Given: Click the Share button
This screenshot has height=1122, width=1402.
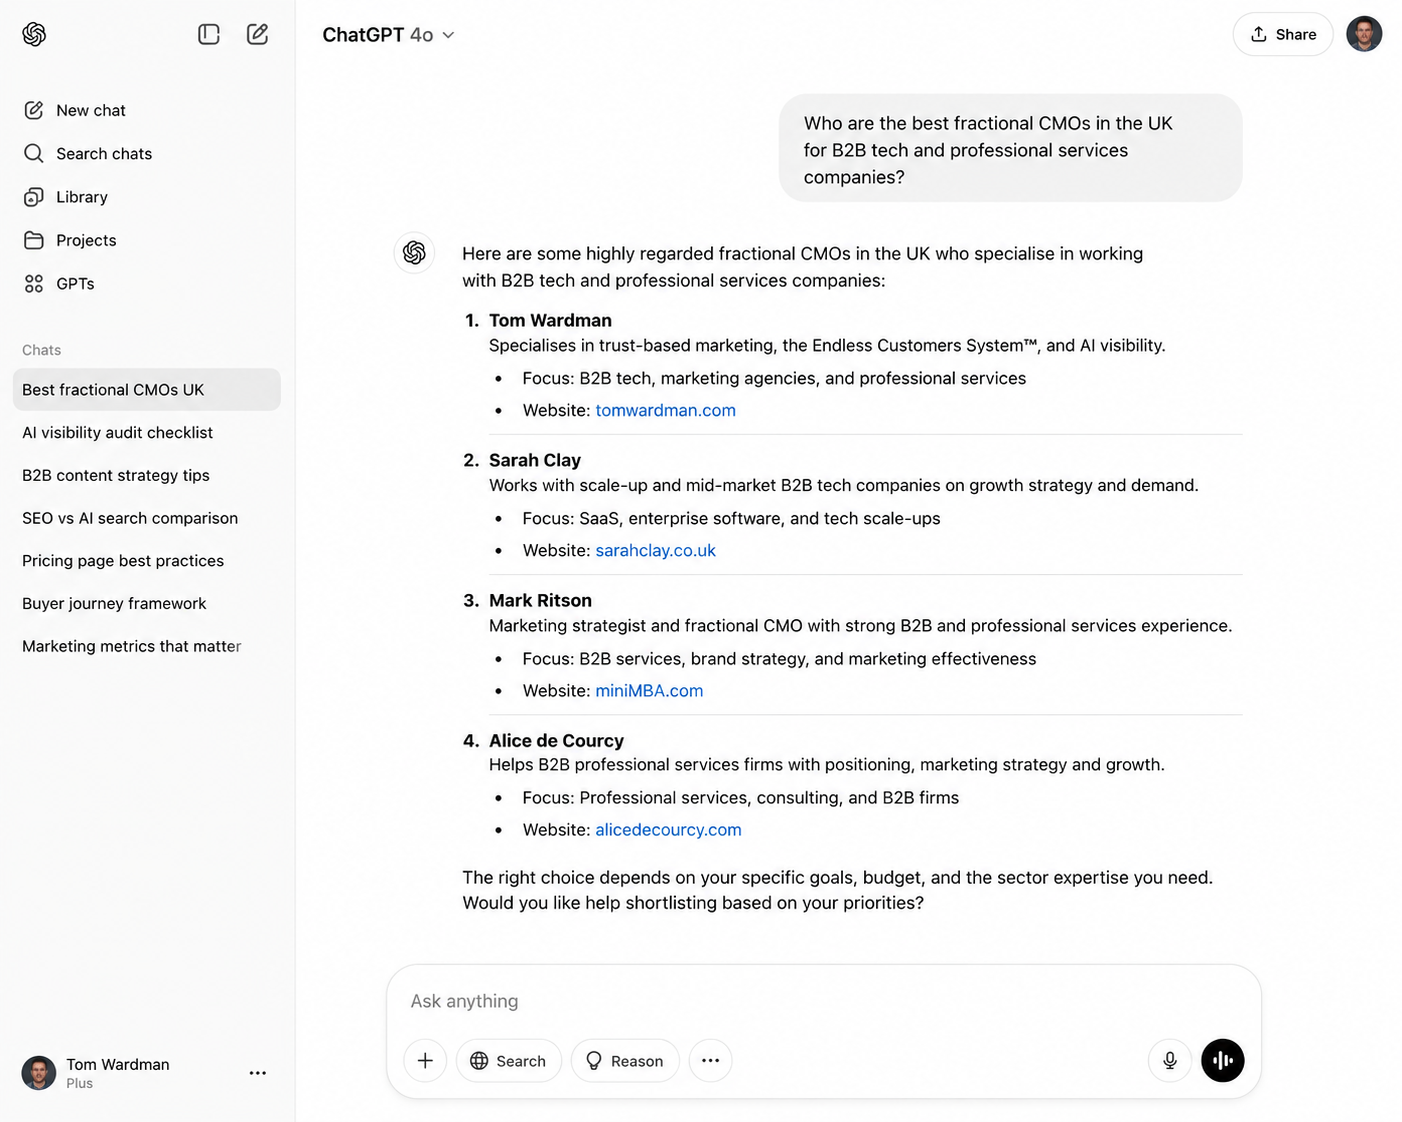Looking at the screenshot, I should click(x=1283, y=34).
